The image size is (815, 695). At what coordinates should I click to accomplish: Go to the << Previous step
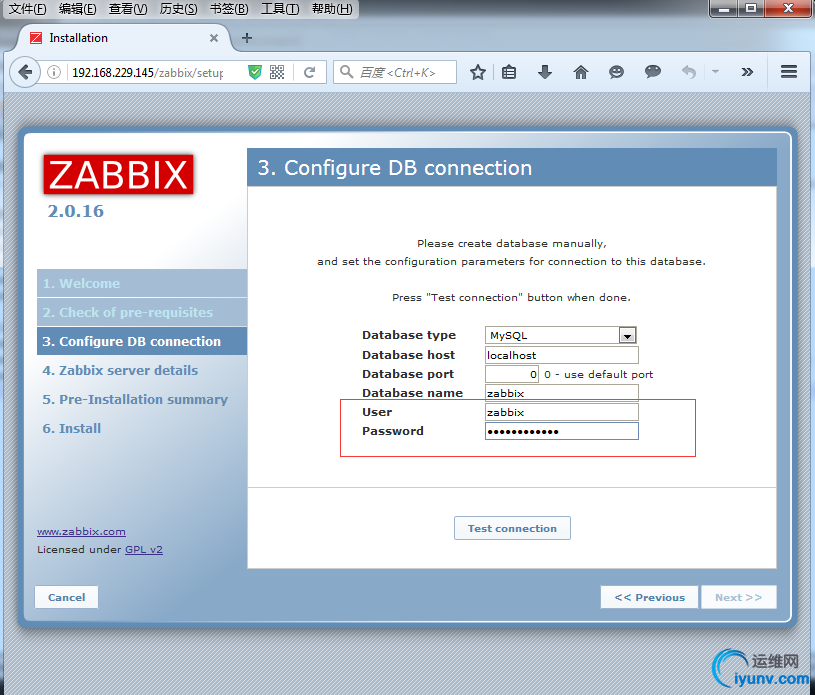pyautogui.click(x=649, y=597)
